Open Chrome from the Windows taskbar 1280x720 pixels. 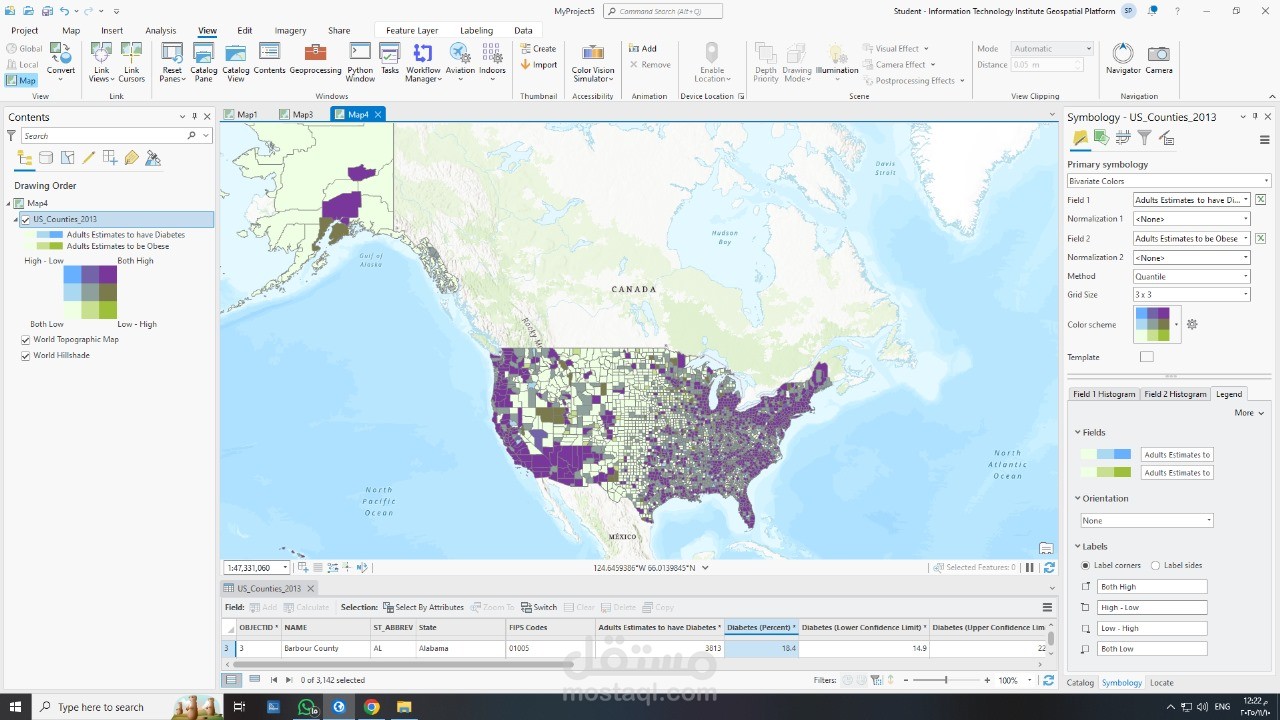(371, 707)
